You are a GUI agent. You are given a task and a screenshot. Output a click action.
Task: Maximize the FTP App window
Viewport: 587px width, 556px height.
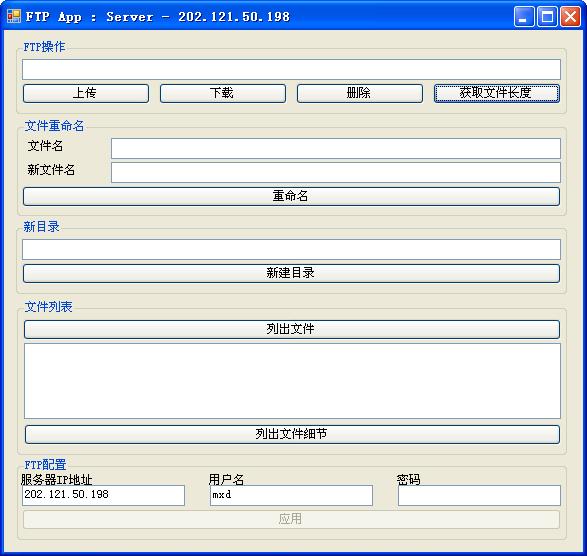547,16
